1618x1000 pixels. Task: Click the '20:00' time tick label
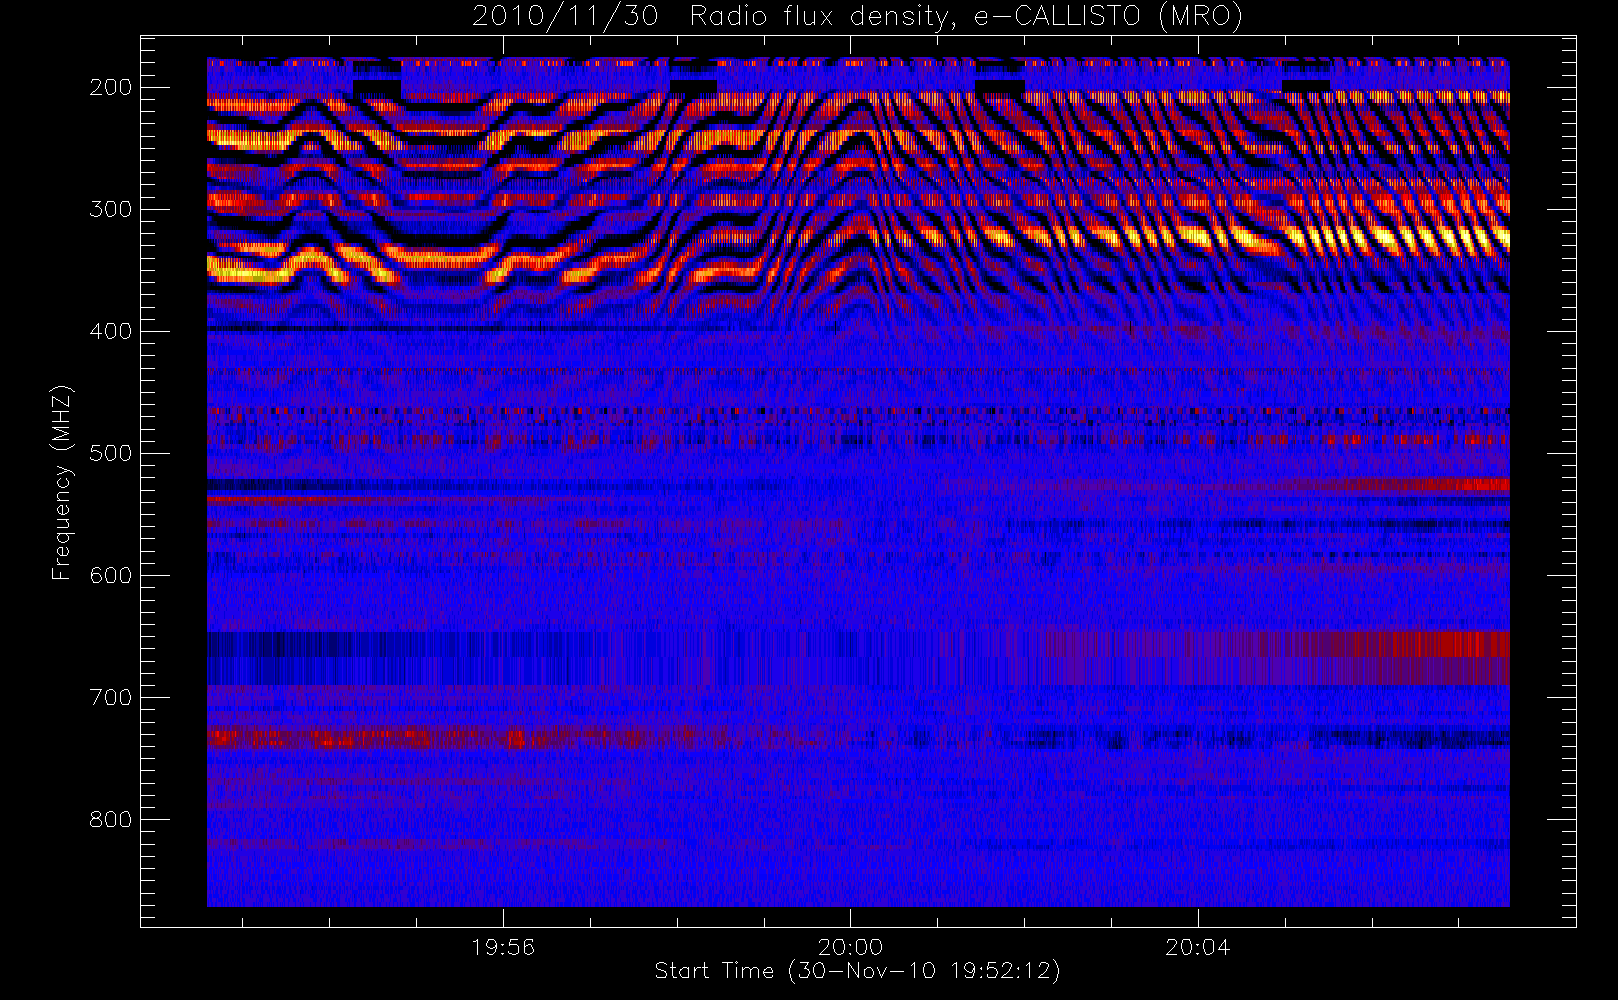850,947
